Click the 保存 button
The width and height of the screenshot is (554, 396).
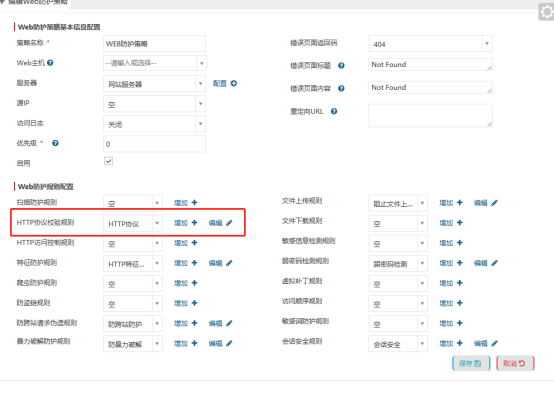(x=471, y=363)
